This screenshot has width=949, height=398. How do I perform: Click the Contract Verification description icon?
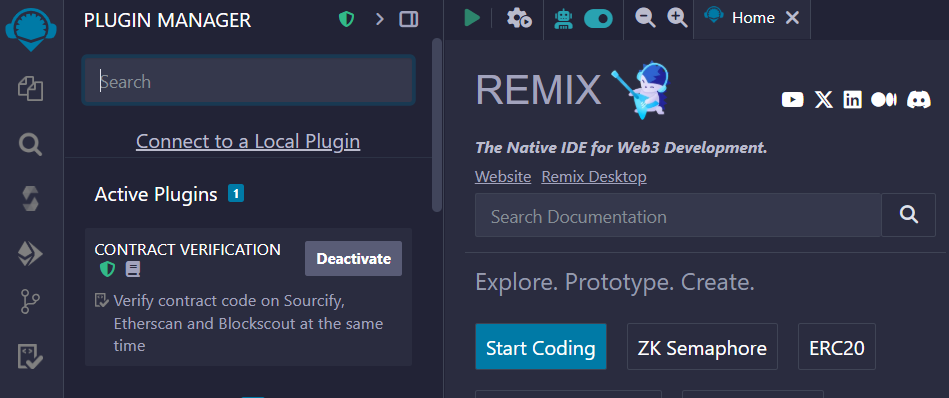(x=102, y=300)
